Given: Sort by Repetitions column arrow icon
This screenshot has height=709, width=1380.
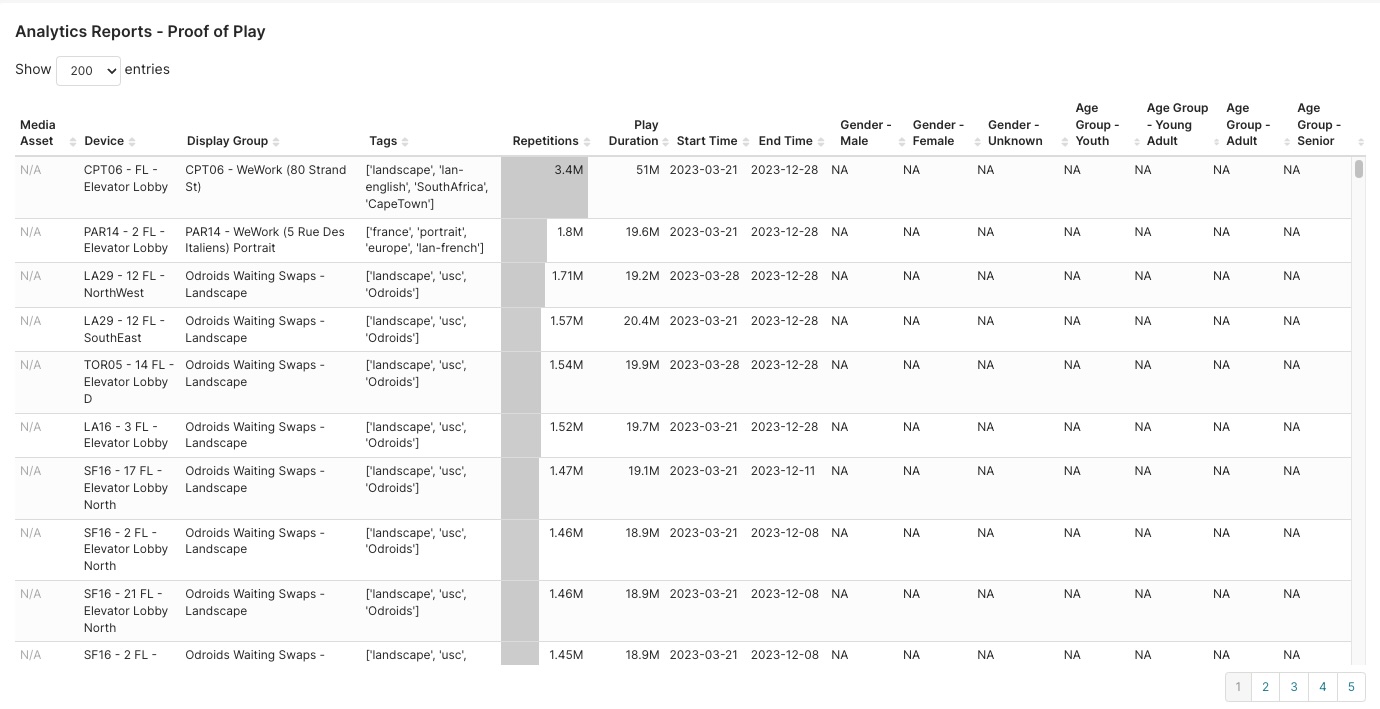Looking at the screenshot, I should coord(587,142).
